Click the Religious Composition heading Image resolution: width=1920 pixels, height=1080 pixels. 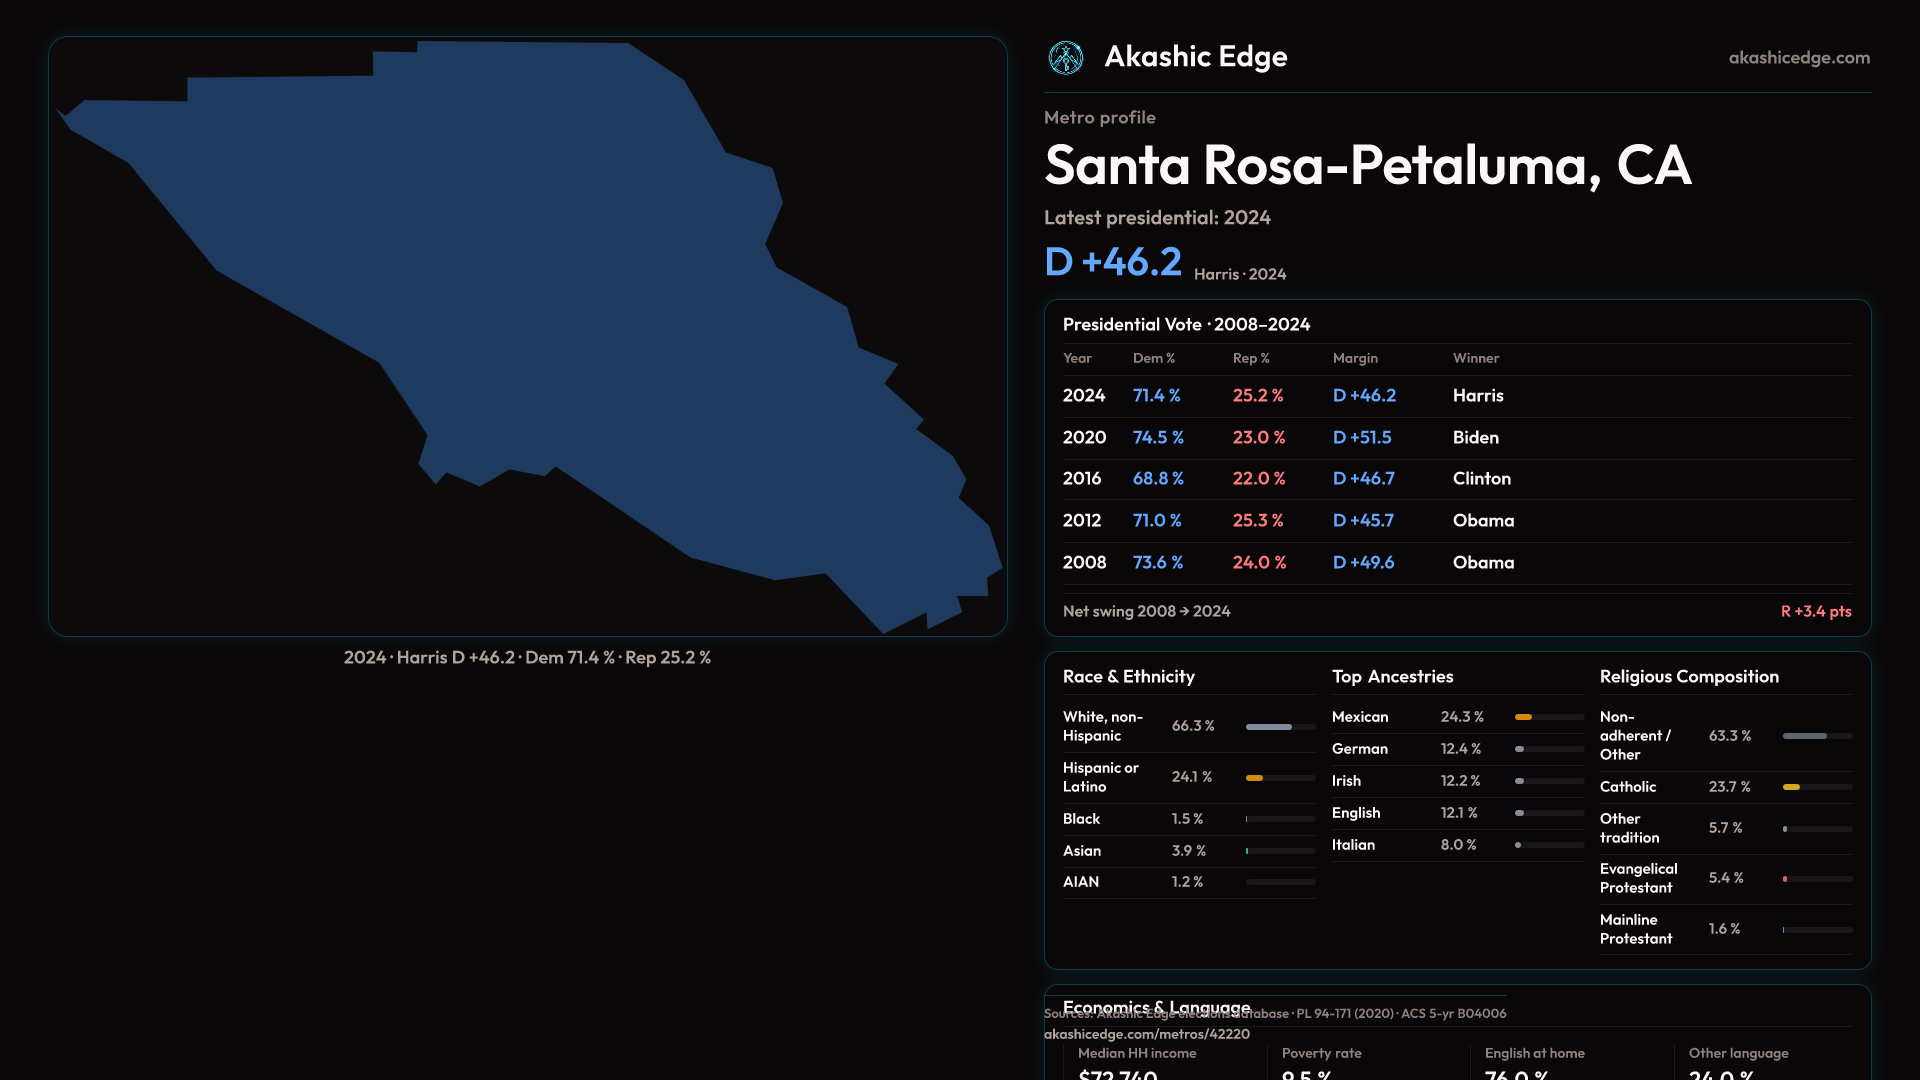(x=1688, y=677)
